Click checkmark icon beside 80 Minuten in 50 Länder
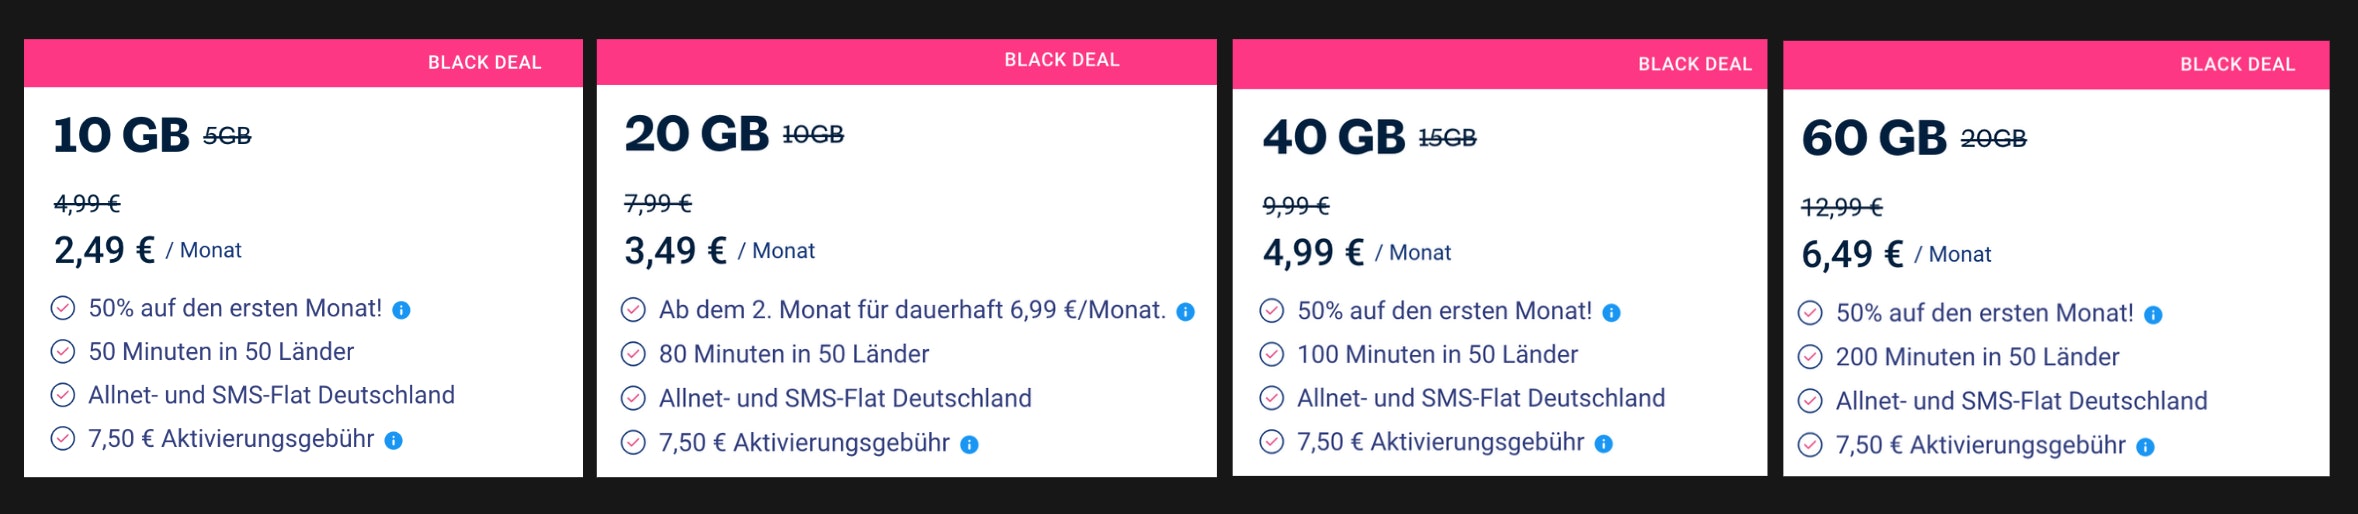The width and height of the screenshot is (2358, 514). tap(633, 354)
